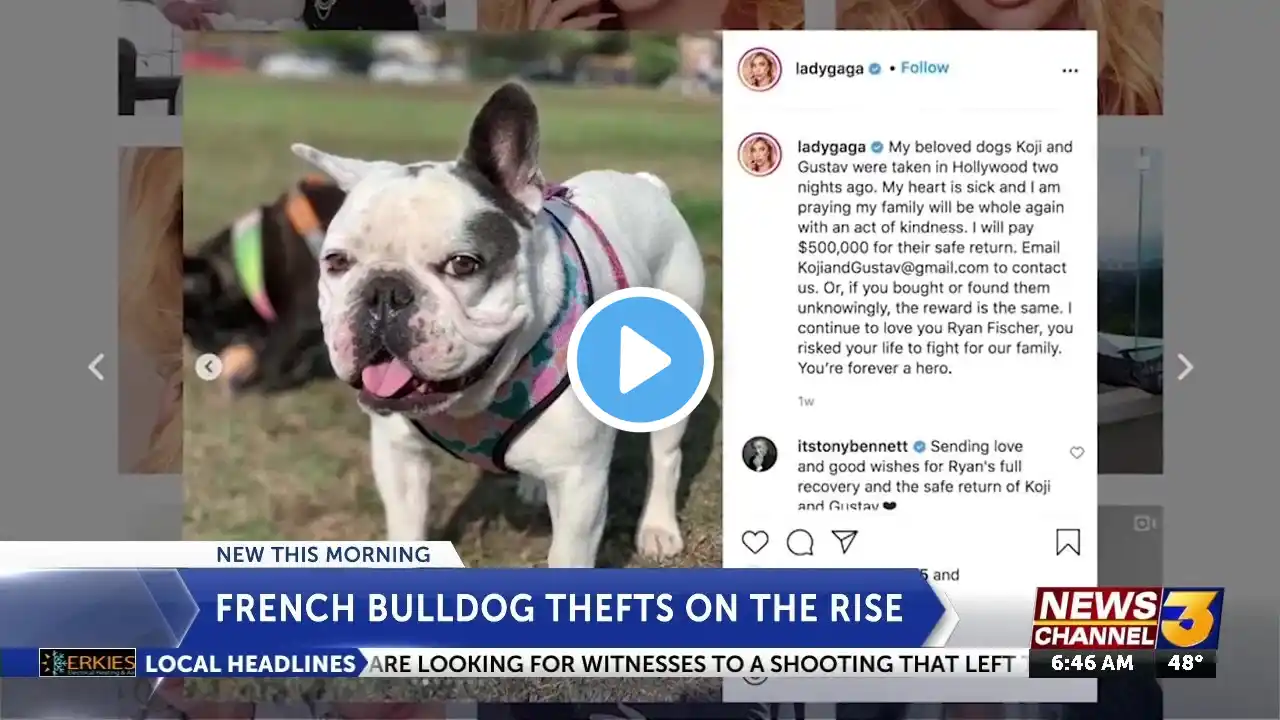Share the post with the paper plane icon

coord(845,542)
